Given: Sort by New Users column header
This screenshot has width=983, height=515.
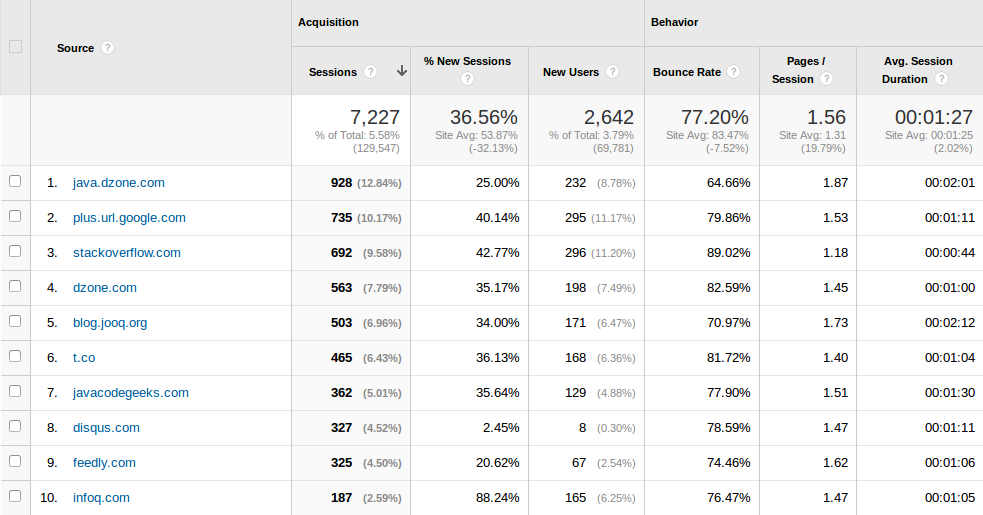Looking at the screenshot, I should pos(570,72).
